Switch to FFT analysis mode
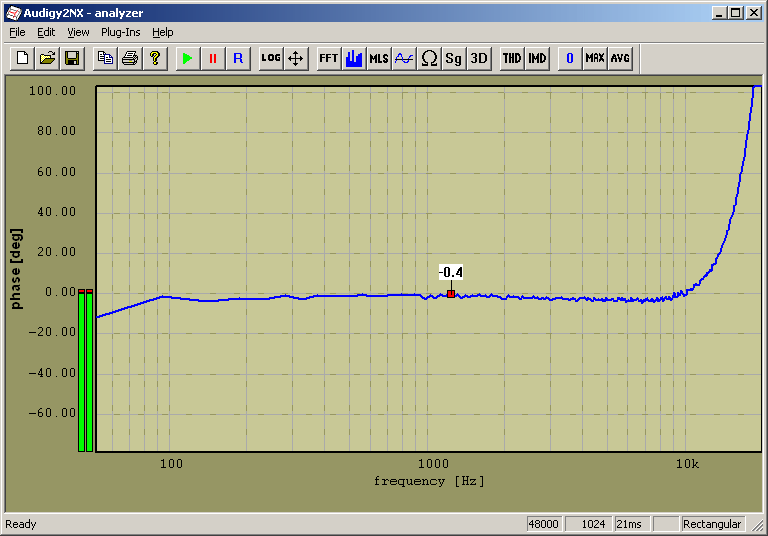Screen dimensions: 768x536 pos(328,58)
